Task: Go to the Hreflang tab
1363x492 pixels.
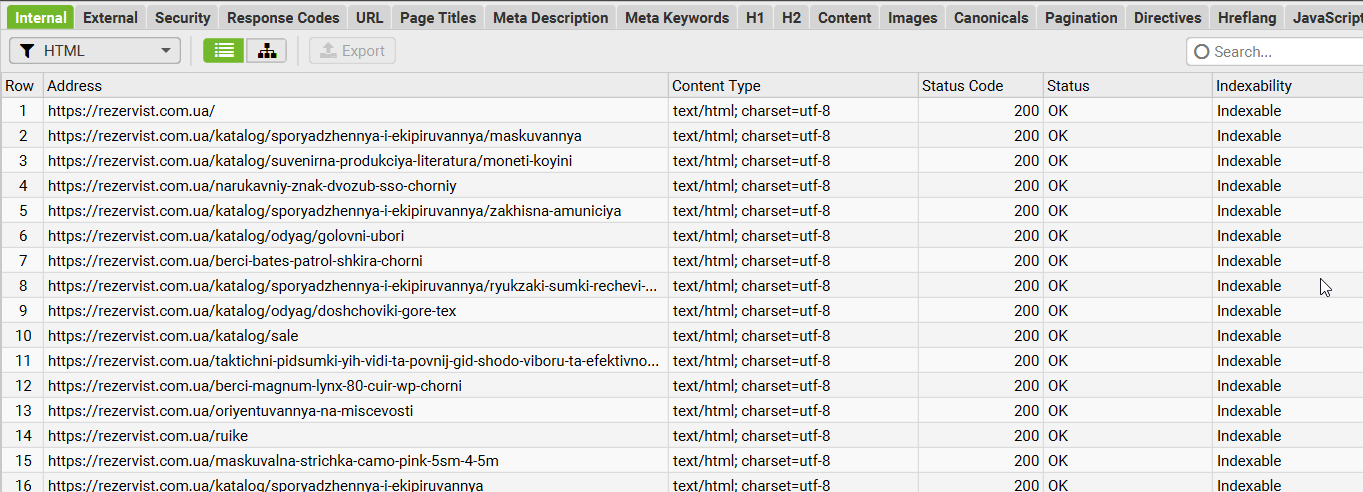Action: click(1247, 18)
